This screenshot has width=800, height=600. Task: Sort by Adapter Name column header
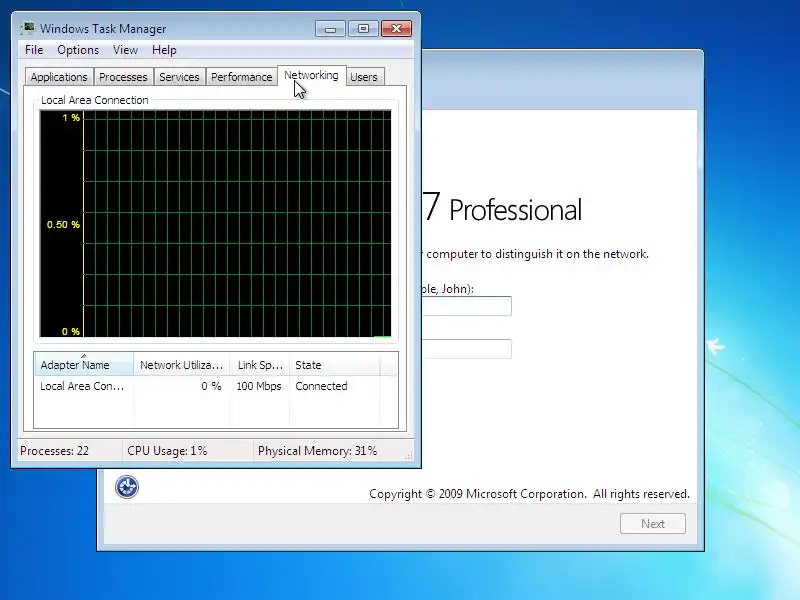(84, 365)
